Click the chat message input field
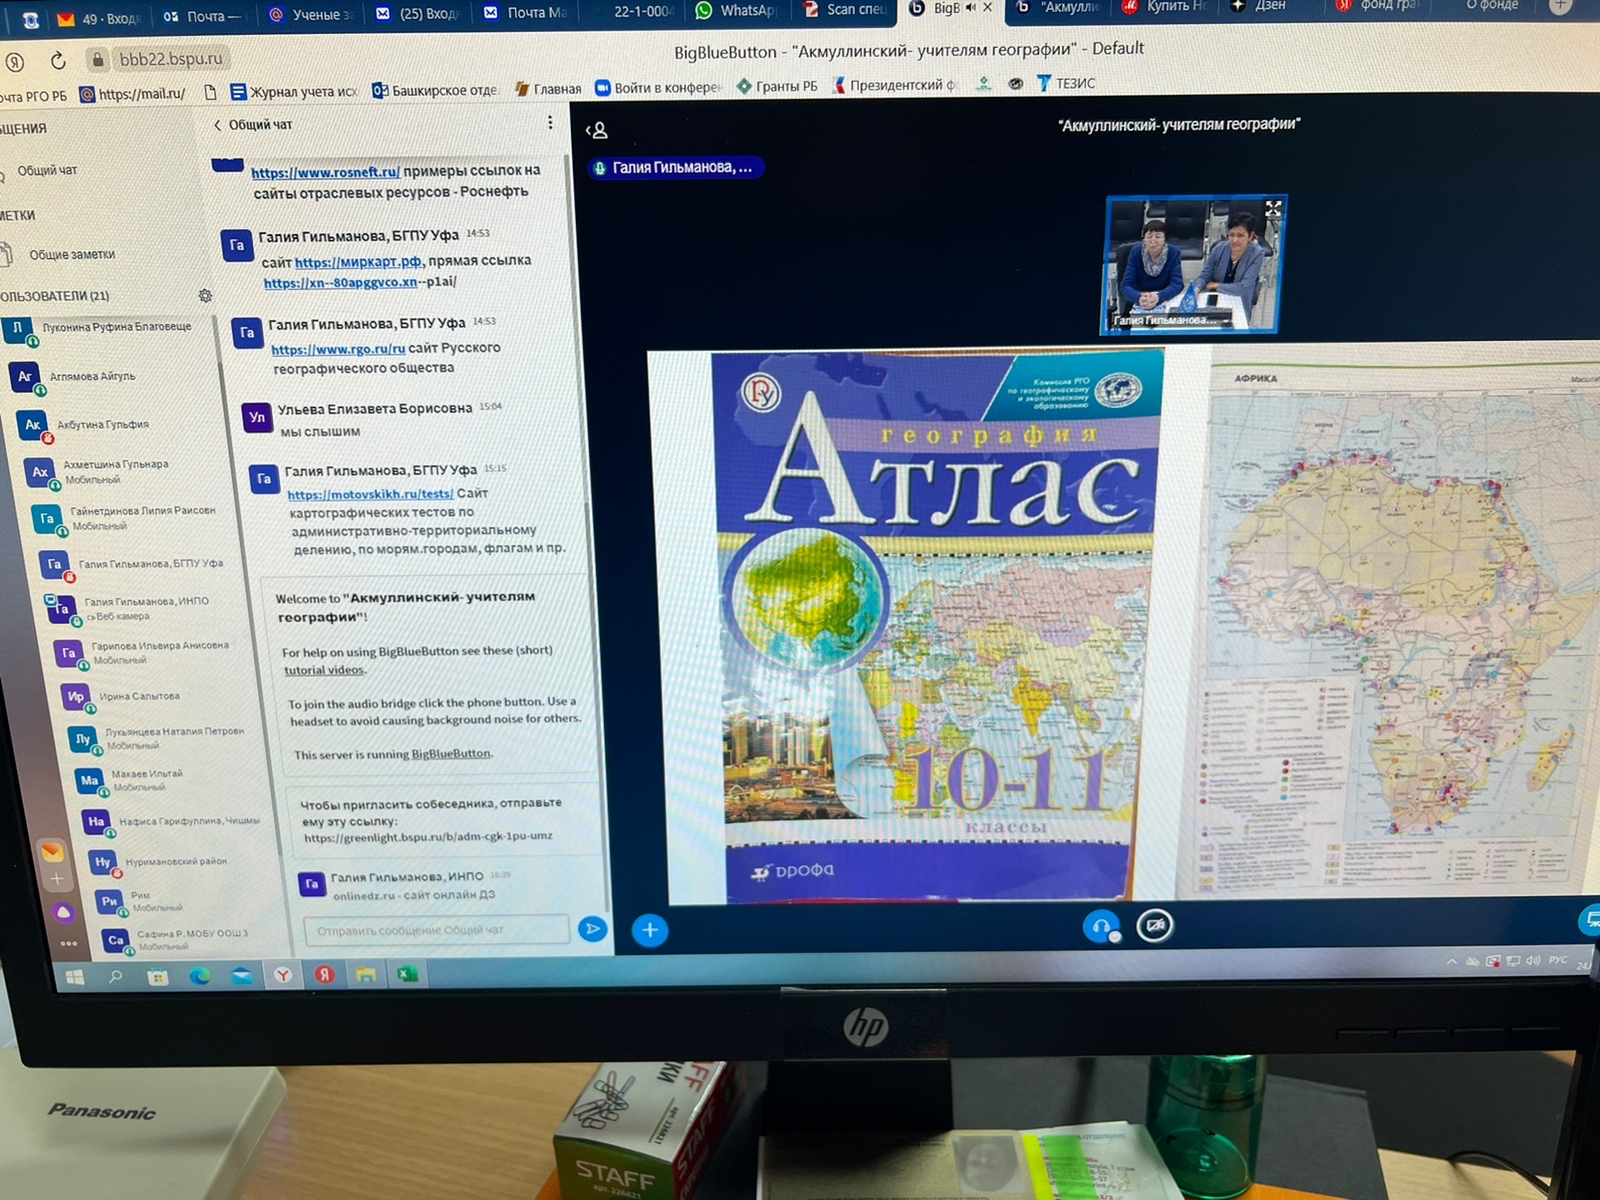This screenshot has width=1600, height=1200. click(x=435, y=930)
